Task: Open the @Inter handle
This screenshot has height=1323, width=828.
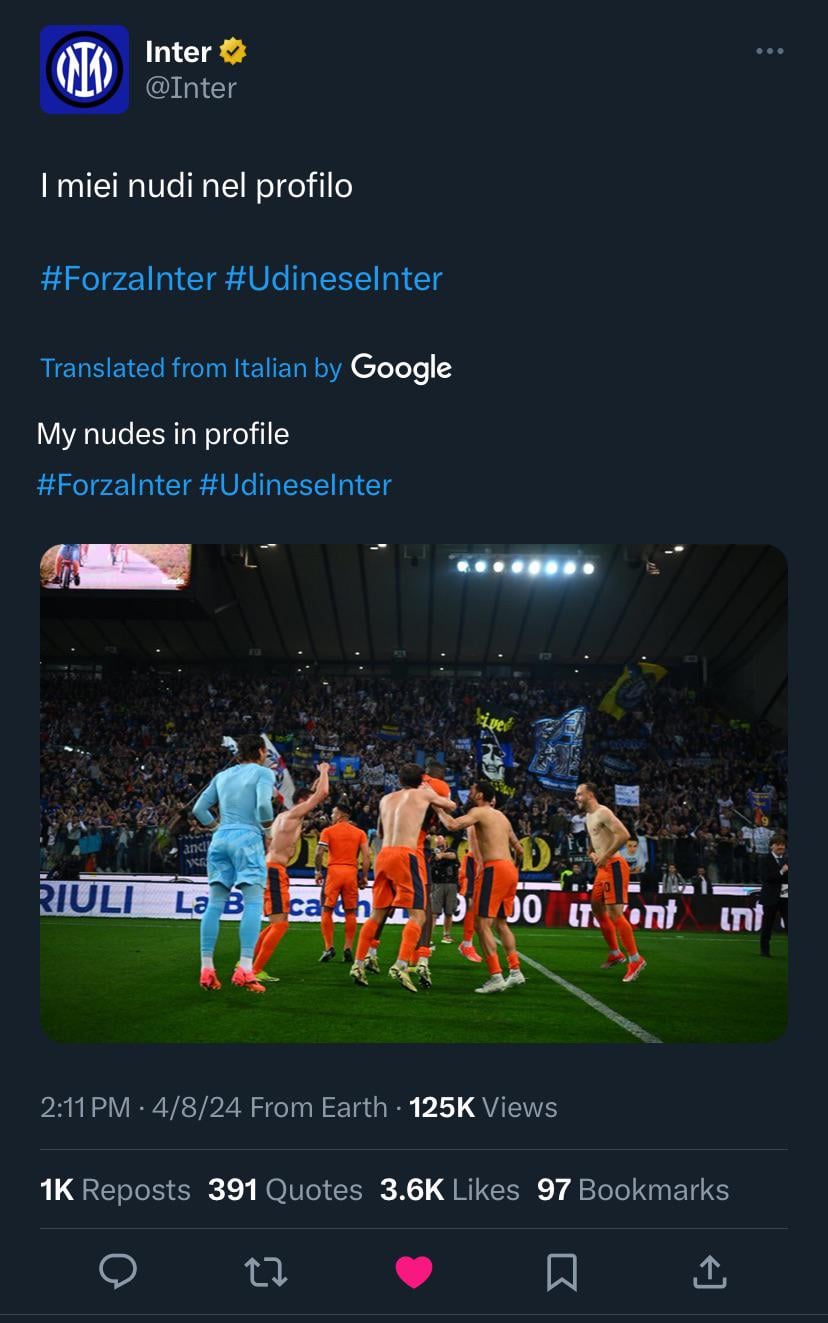Action: [191, 88]
